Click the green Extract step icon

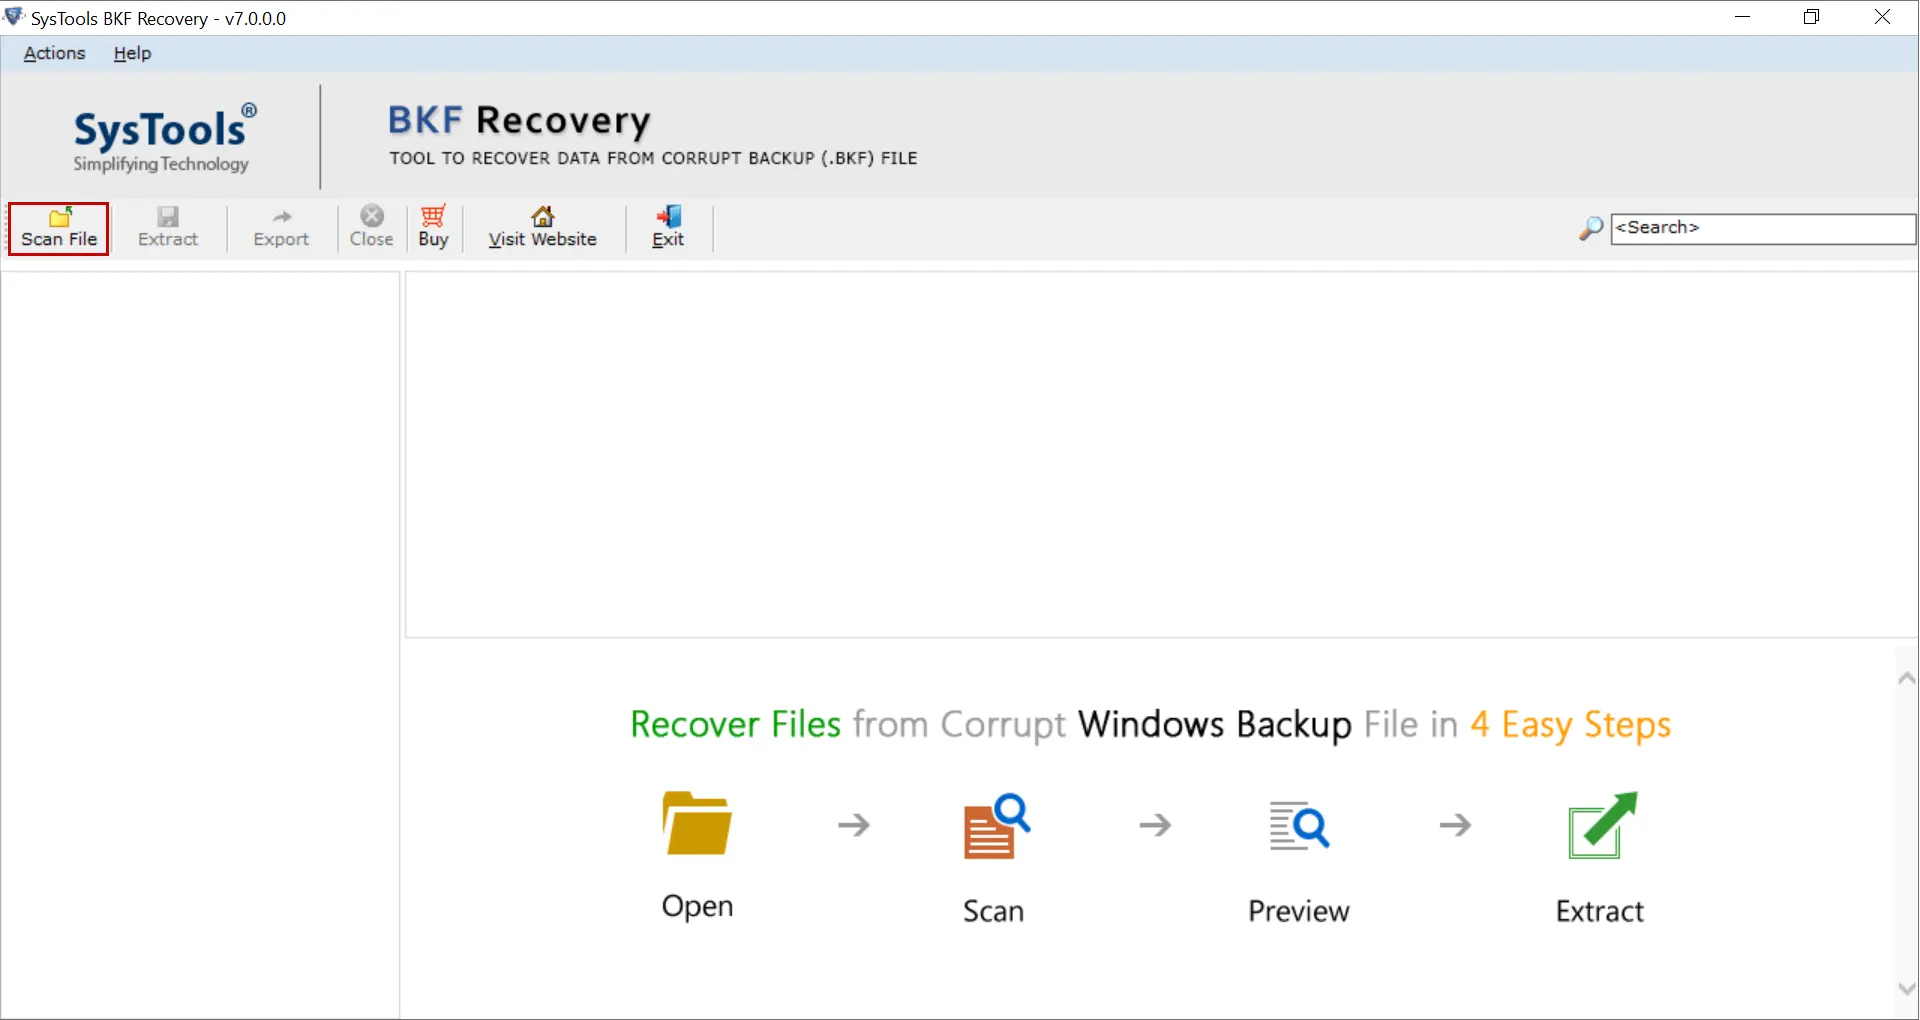1602,825
